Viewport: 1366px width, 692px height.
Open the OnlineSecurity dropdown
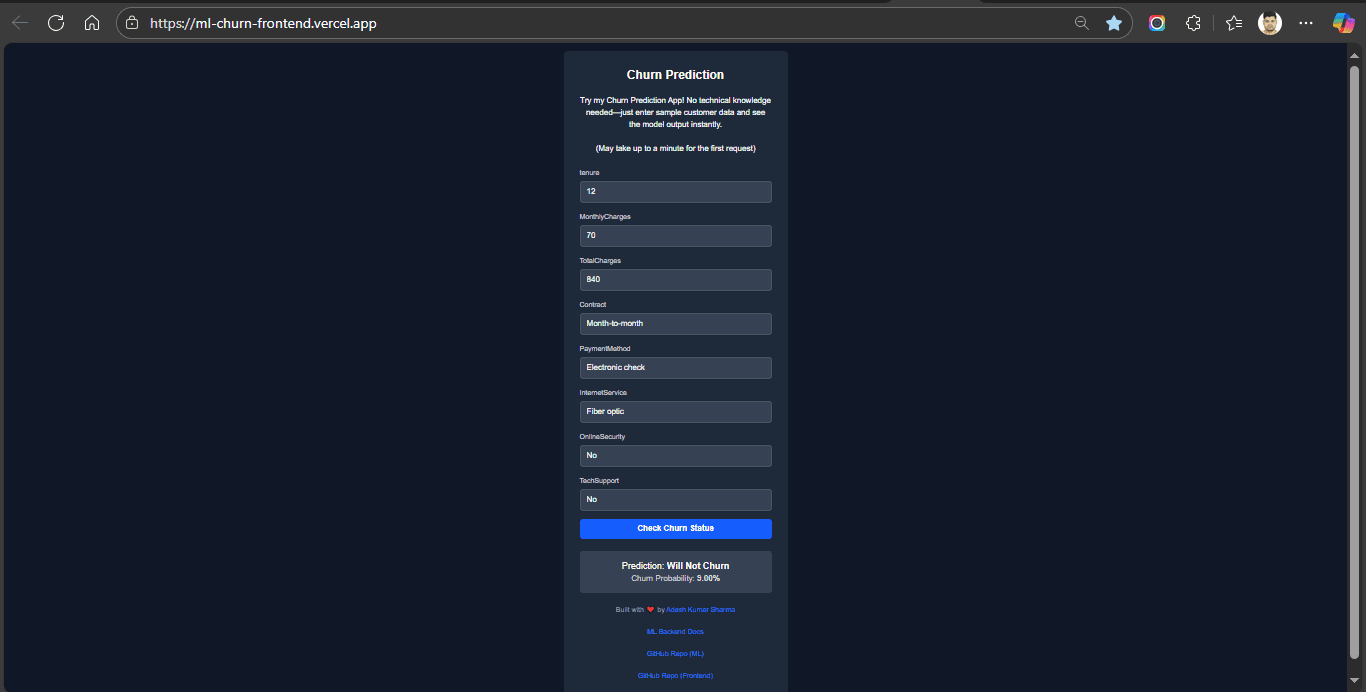click(x=676, y=456)
